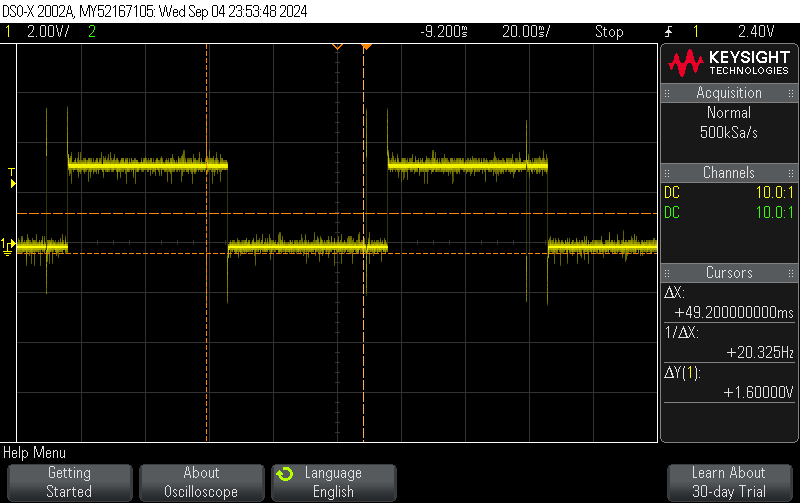
Task: Toggle the green channel 2 indicator
Action: [92, 31]
